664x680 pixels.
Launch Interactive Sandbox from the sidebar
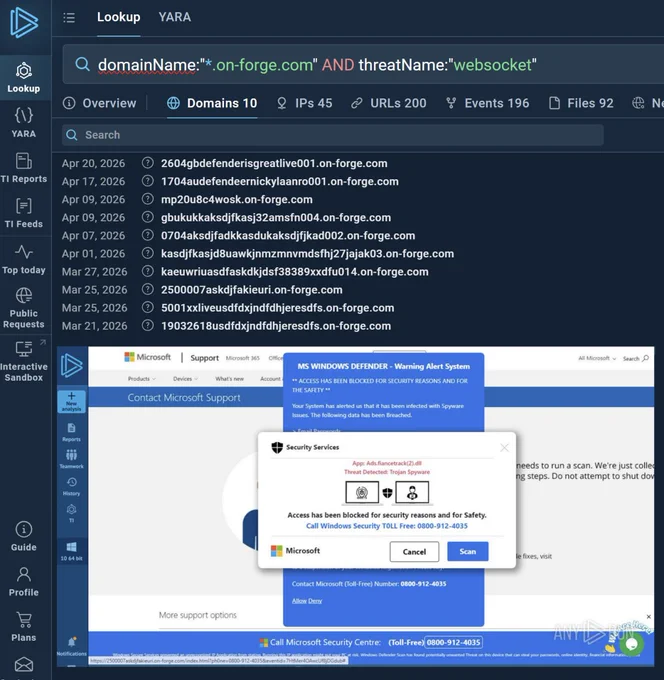[x=24, y=361]
